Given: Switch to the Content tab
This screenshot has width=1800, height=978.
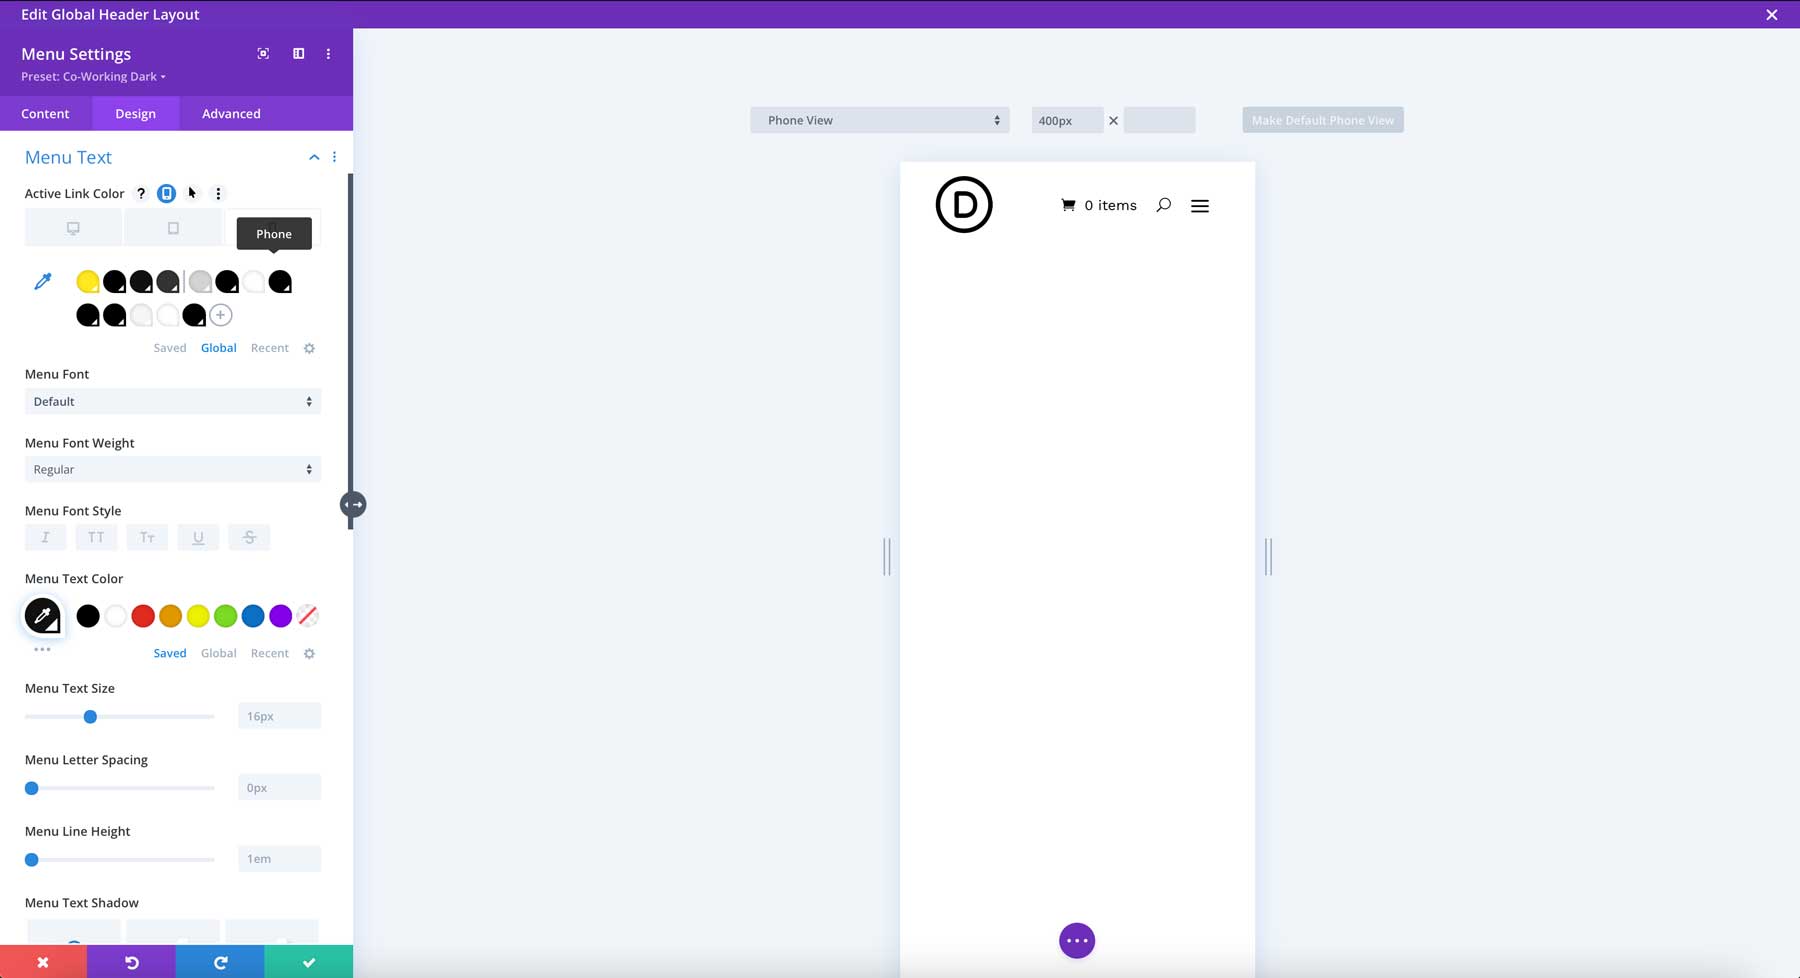Looking at the screenshot, I should tap(45, 113).
